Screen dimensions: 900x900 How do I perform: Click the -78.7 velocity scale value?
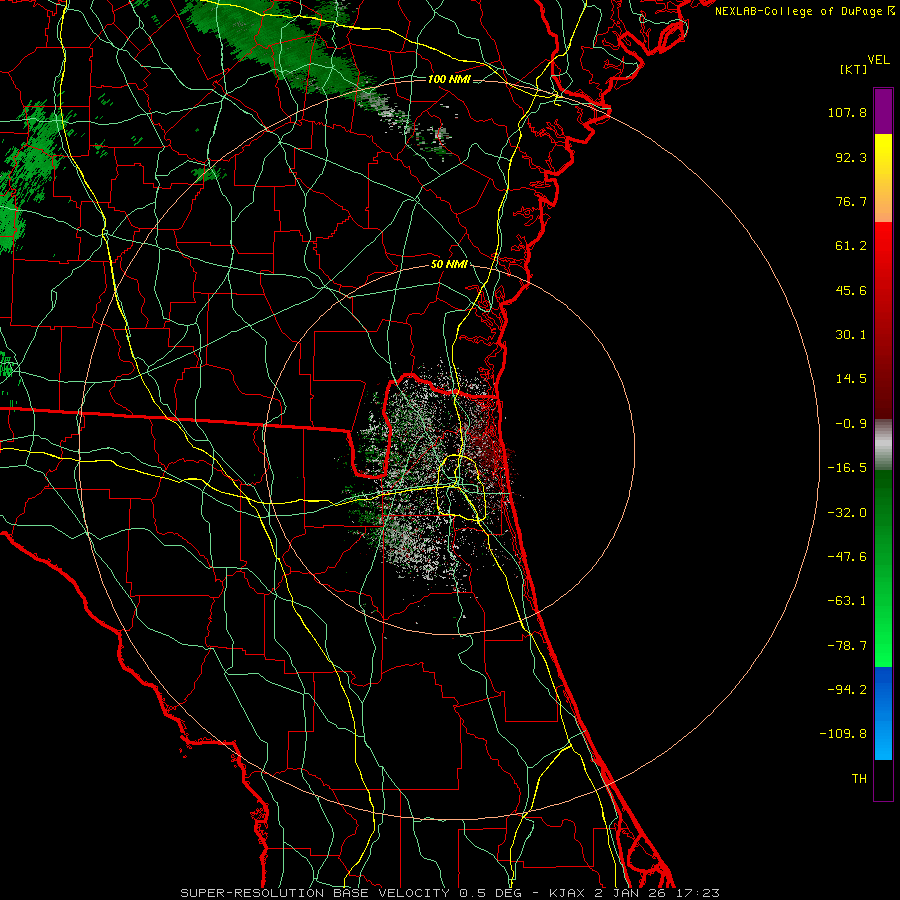[847, 646]
